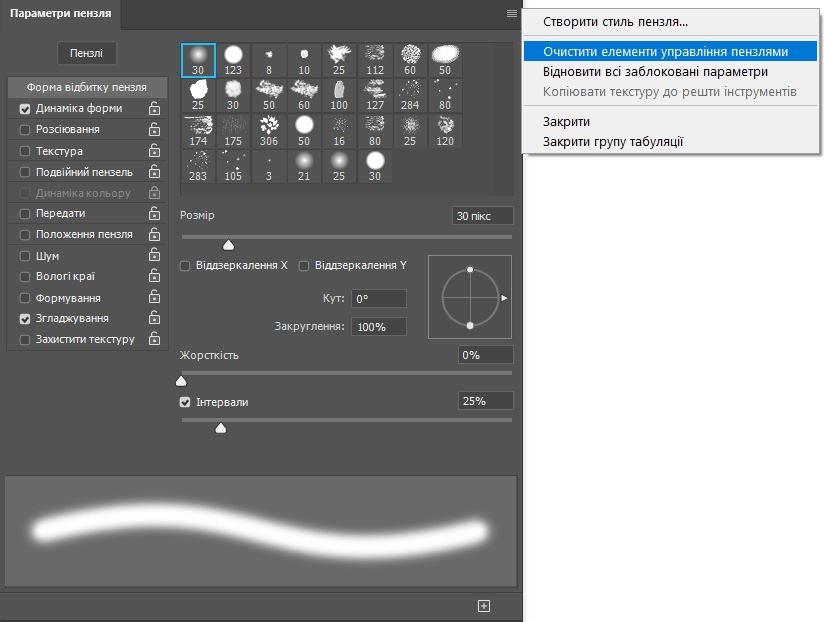Select the hard round 123 brush preset
Image resolution: width=824 pixels, height=622 pixels.
233,60
